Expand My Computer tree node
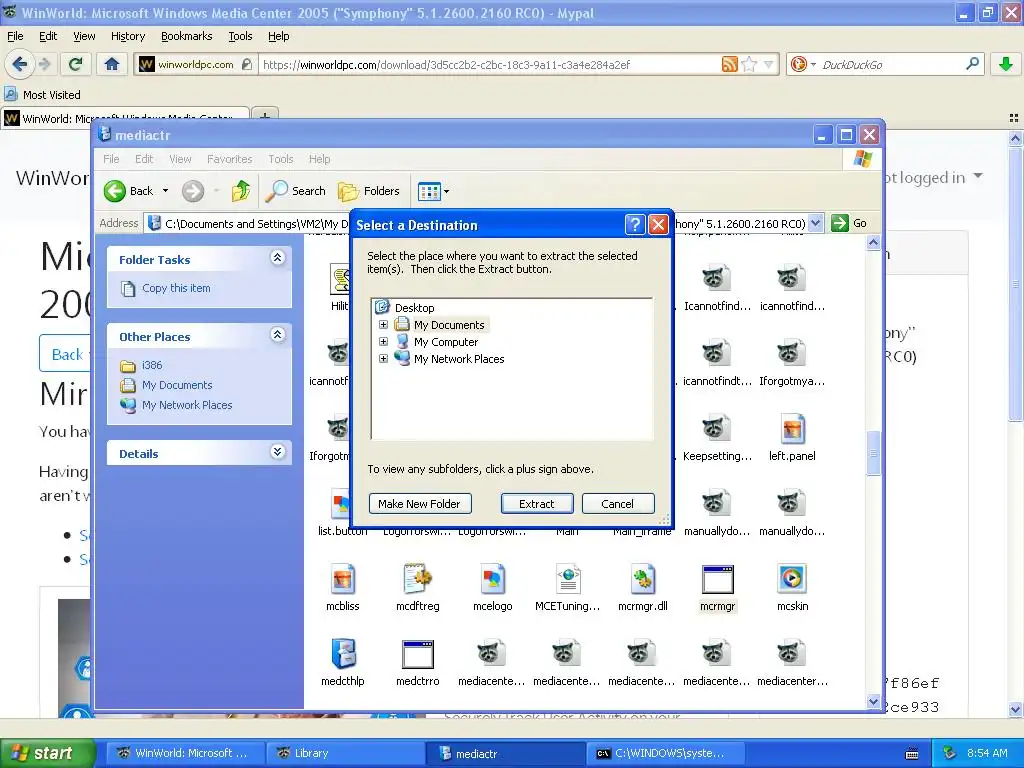1024x768 pixels. point(383,342)
